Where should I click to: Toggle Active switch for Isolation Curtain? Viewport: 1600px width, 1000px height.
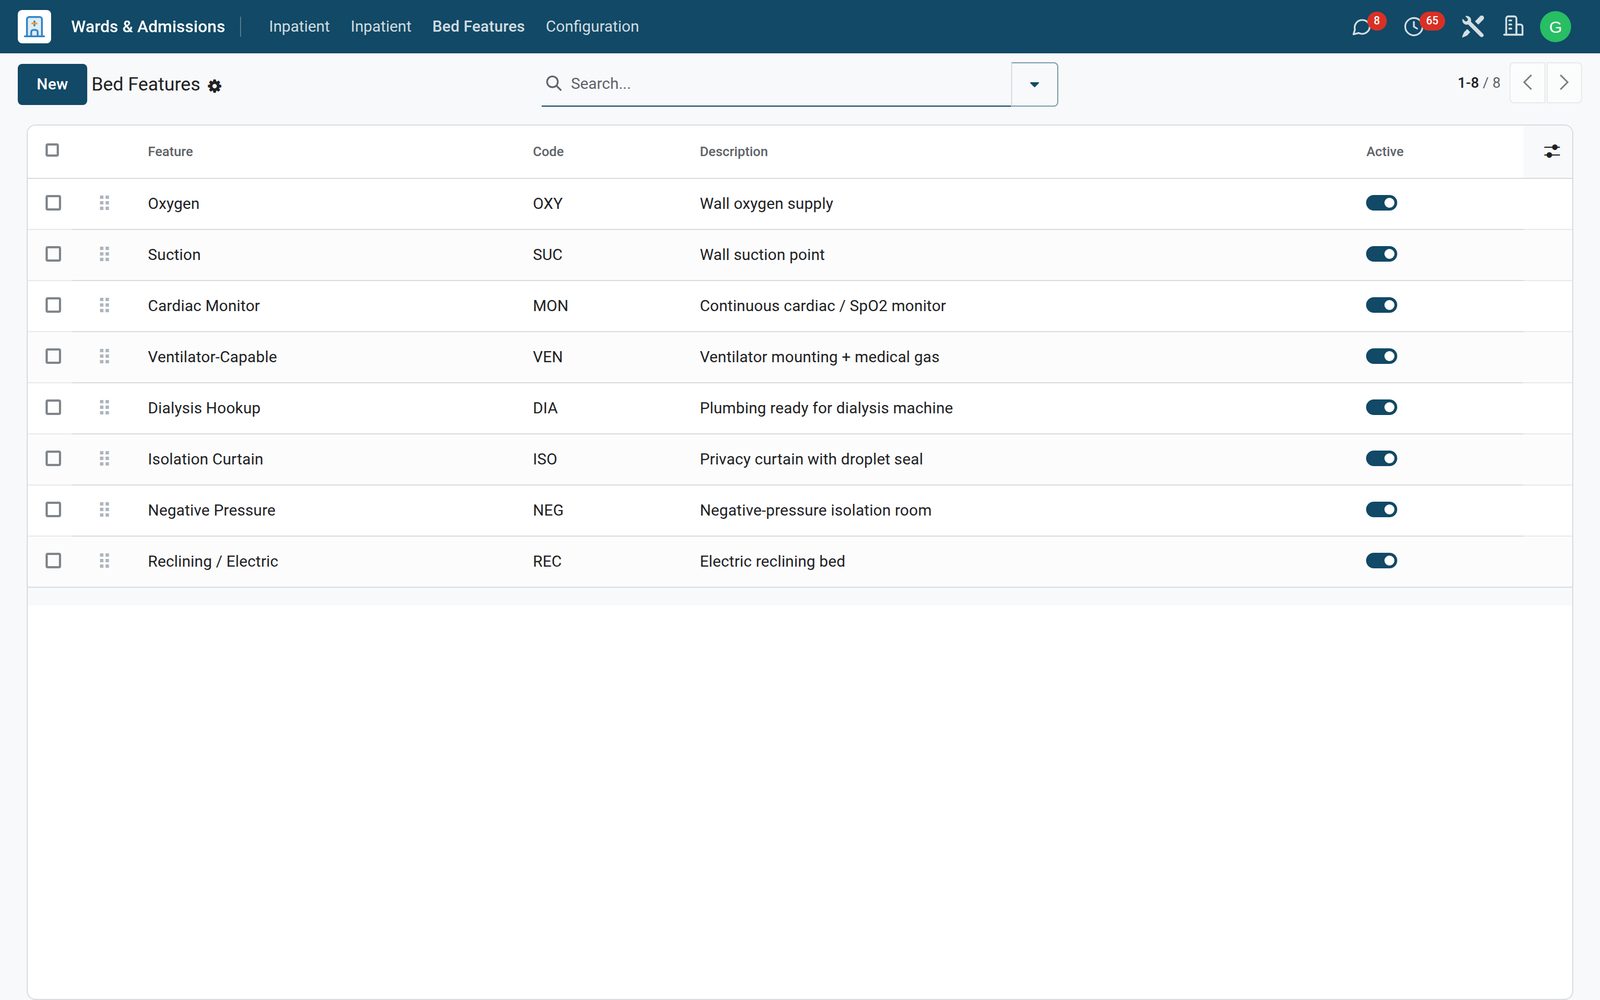pyautogui.click(x=1381, y=458)
